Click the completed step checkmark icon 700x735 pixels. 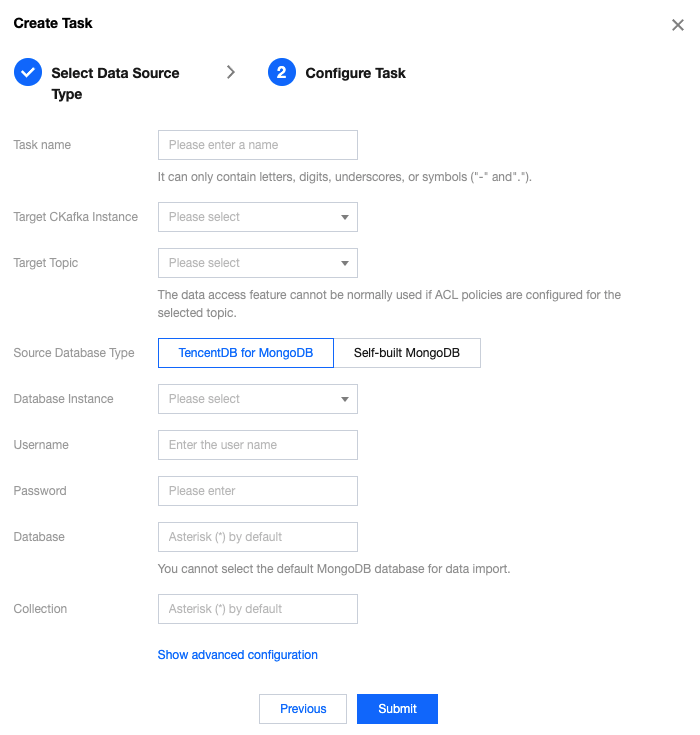click(x=28, y=72)
